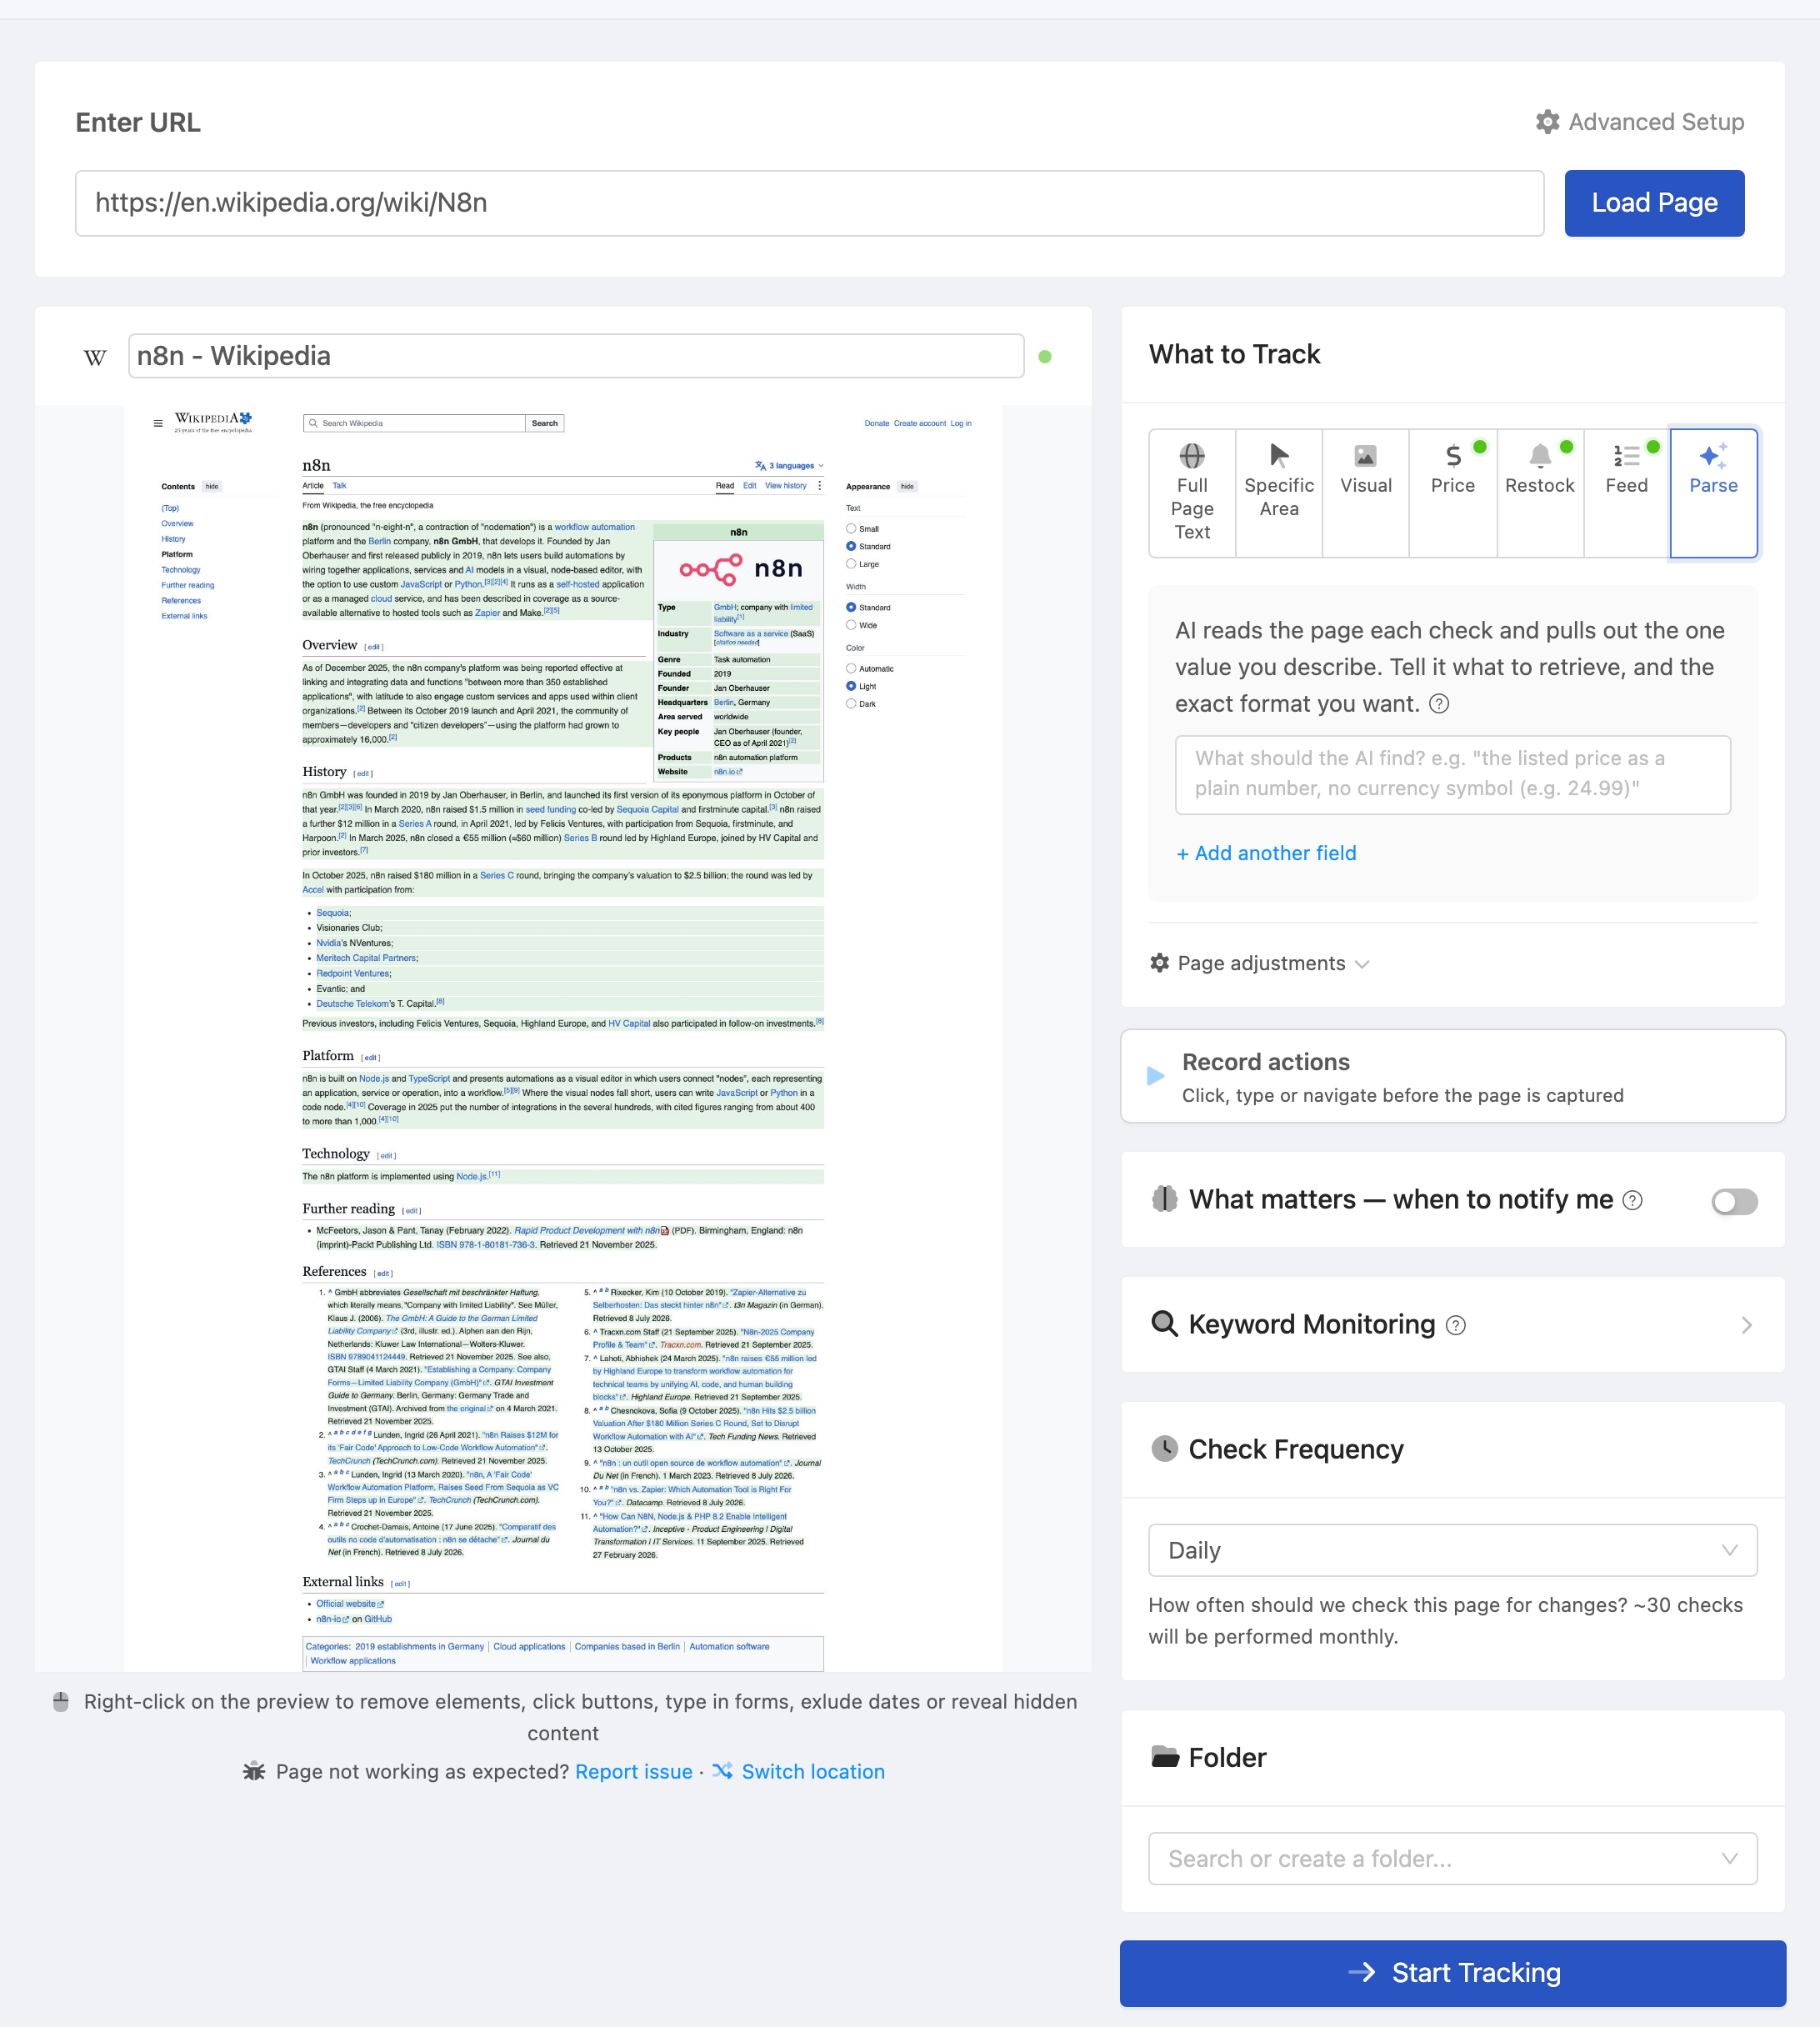Open Record actions panel
The height and width of the screenshot is (2027, 1820).
click(x=1453, y=1076)
